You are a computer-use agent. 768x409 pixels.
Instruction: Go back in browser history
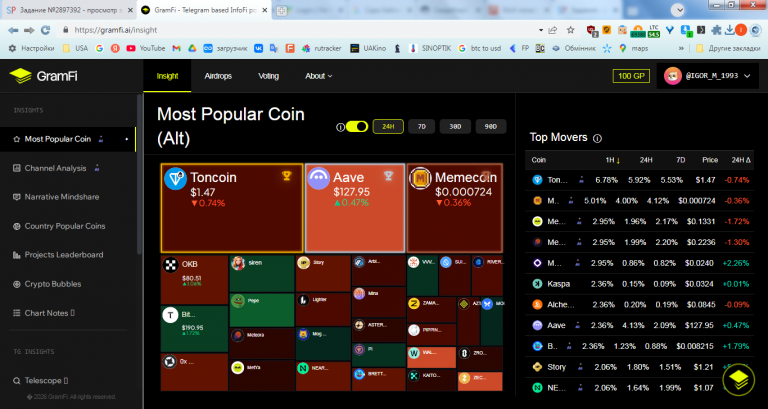13,30
